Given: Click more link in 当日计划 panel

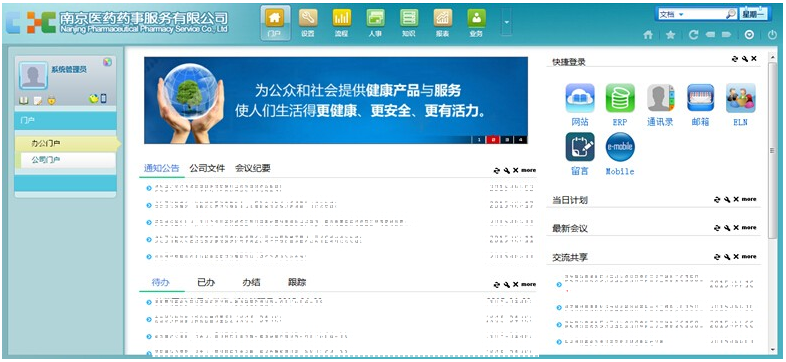Looking at the screenshot, I should click(749, 199).
